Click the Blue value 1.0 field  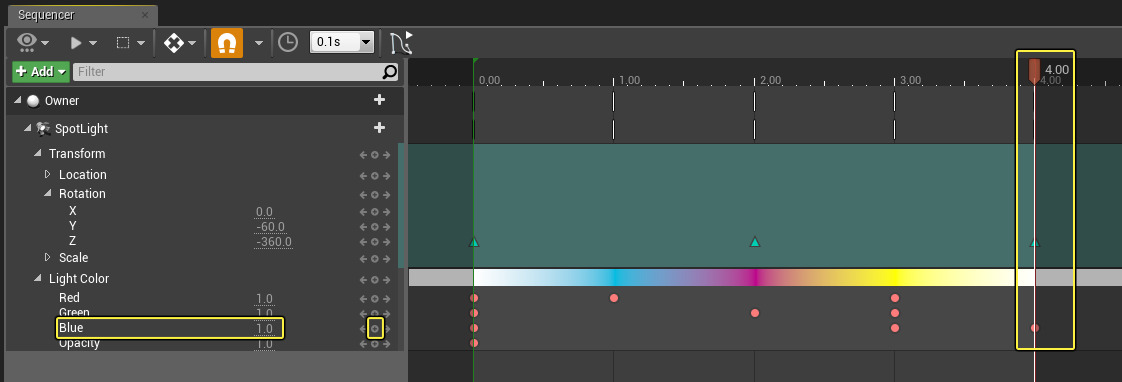264,329
